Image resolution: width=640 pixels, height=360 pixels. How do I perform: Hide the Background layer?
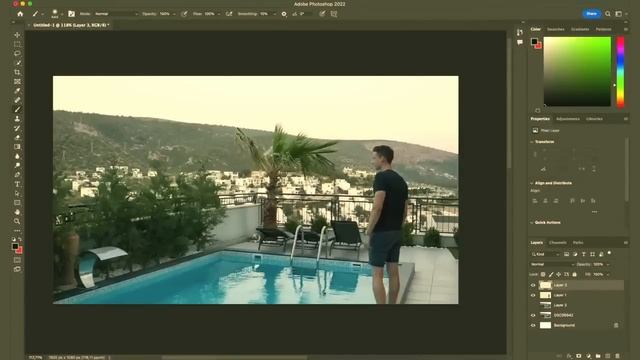pyautogui.click(x=533, y=325)
